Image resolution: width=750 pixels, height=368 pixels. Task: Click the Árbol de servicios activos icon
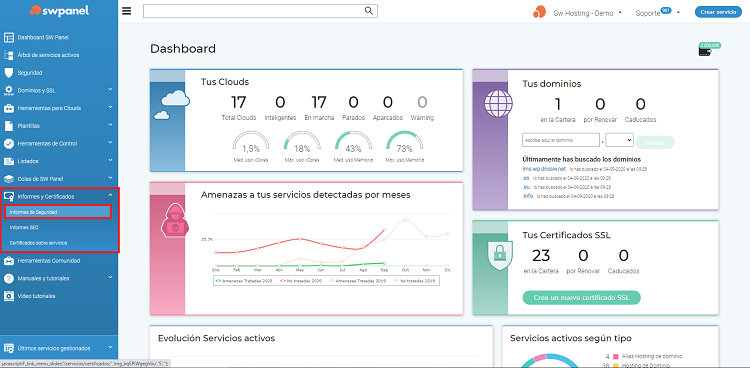[x=8, y=55]
